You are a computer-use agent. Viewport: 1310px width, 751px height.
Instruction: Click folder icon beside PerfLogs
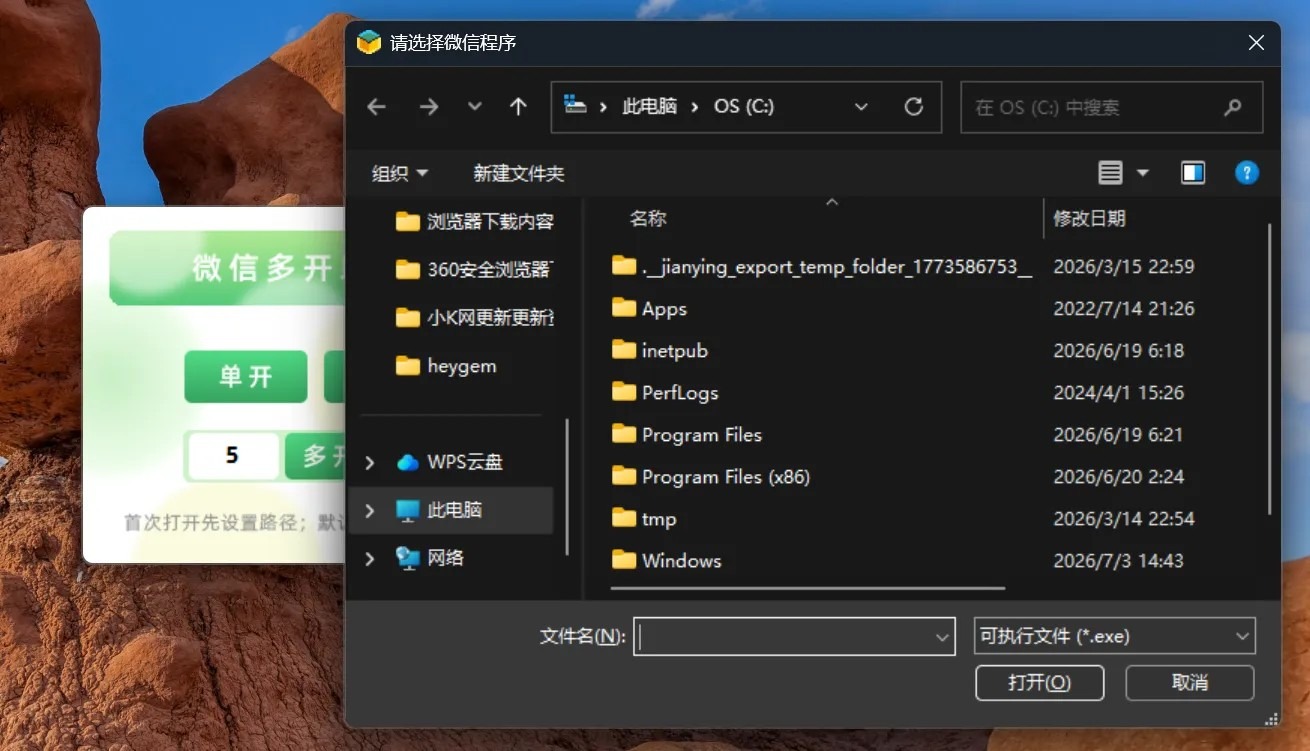624,392
